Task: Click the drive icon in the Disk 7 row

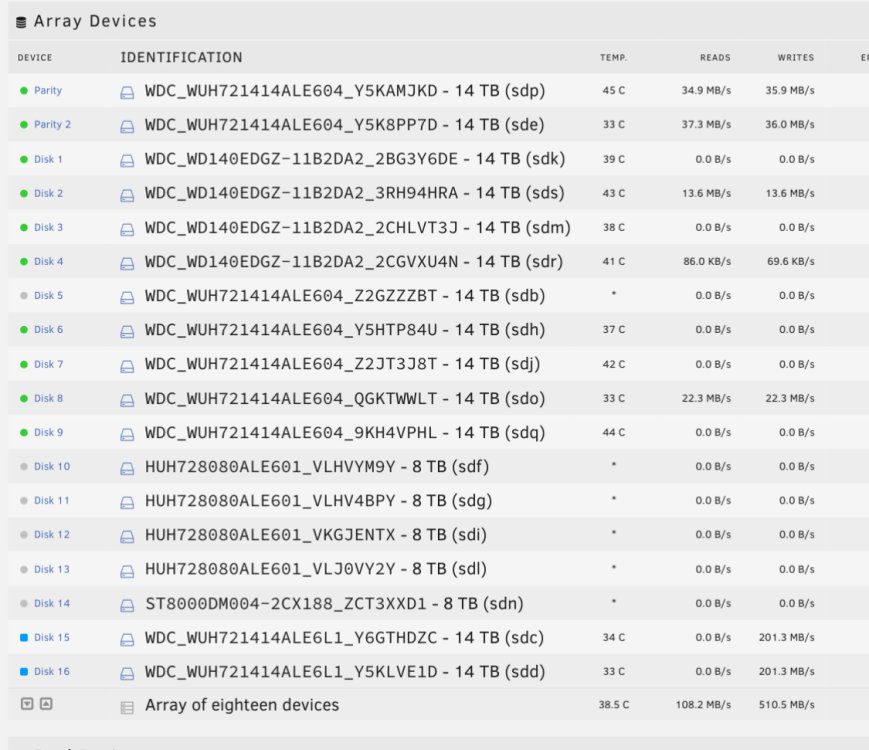Action: click(127, 366)
